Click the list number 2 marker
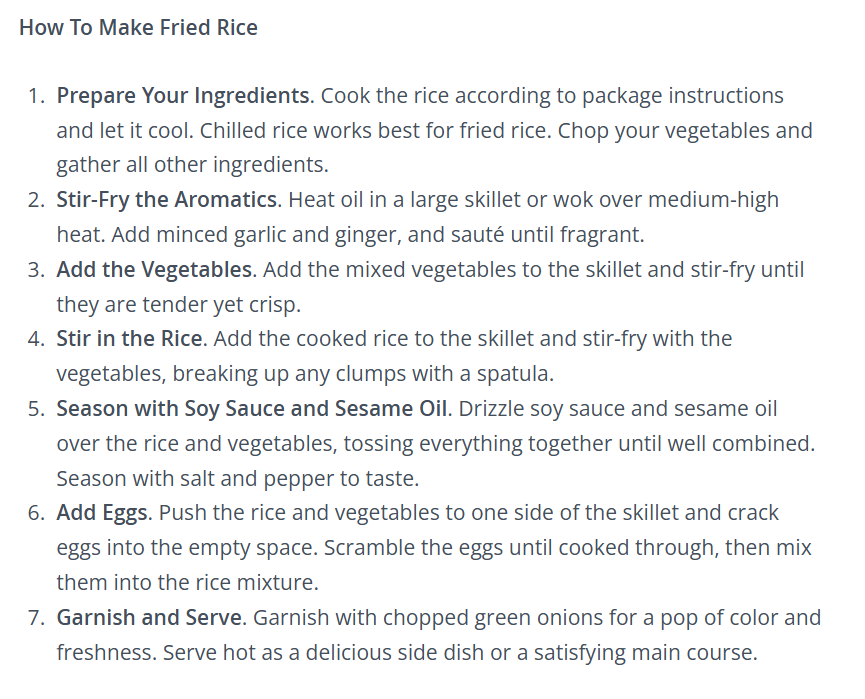 tap(36, 200)
